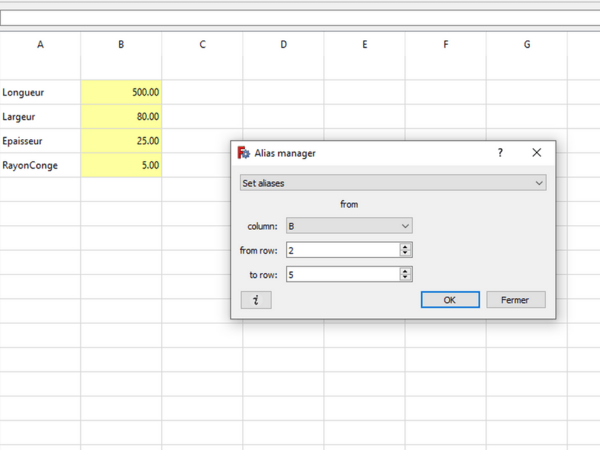600x450 pixels.
Task: Click the RayonConge label cell
Action: coord(40,165)
